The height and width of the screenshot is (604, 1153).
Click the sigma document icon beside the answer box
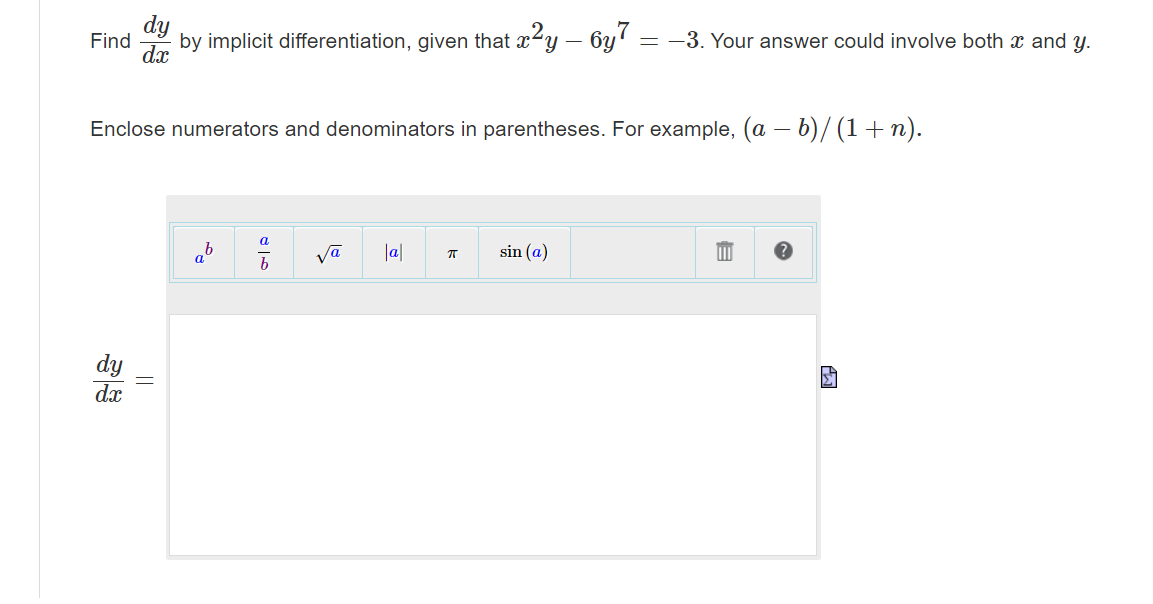(x=828, y=375)
